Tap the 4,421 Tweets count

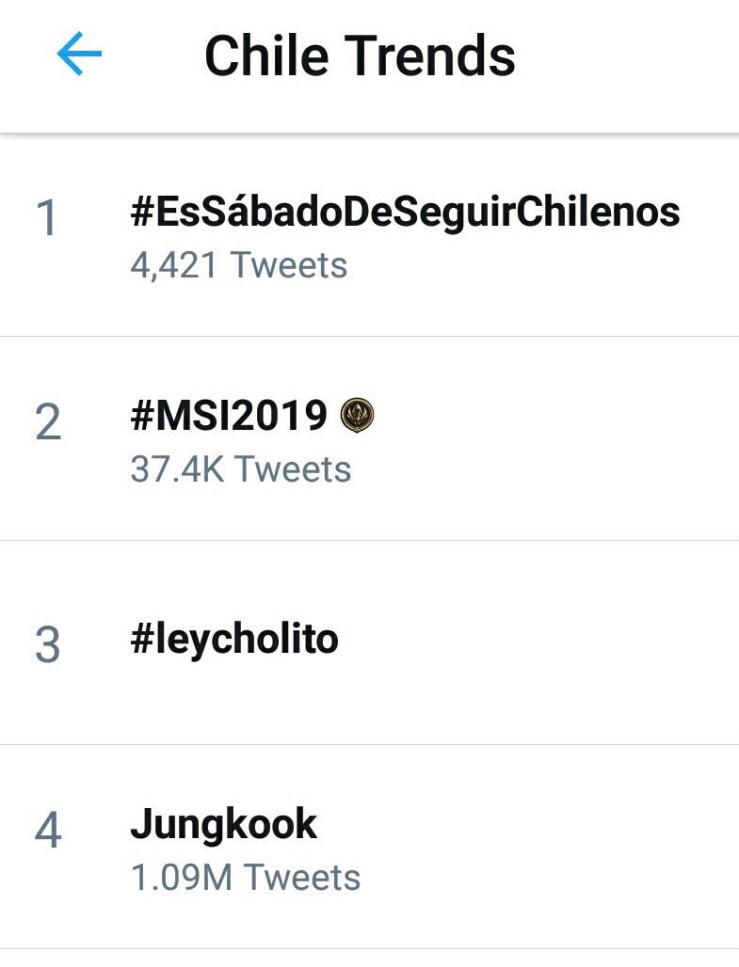(x=239, y=266)
